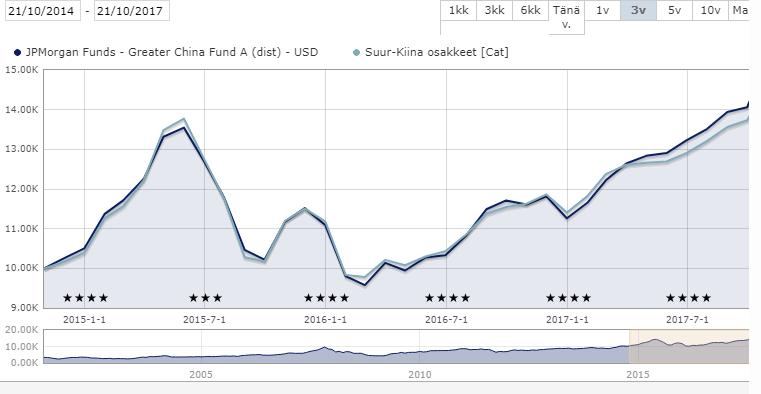Click the 0.00K overview axis label
Viewport: 761px width, 394px height.
24,362
